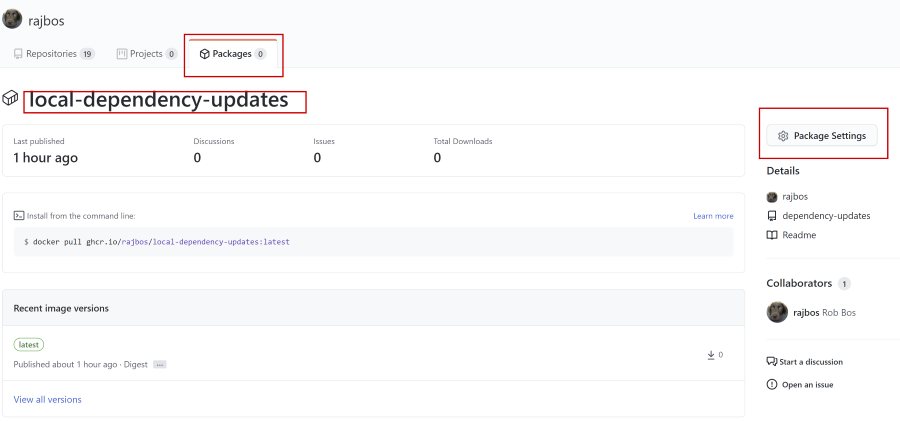Click the book icon beside Readme
The height and width of the screenshot is (421, 900).
point(771,235)
